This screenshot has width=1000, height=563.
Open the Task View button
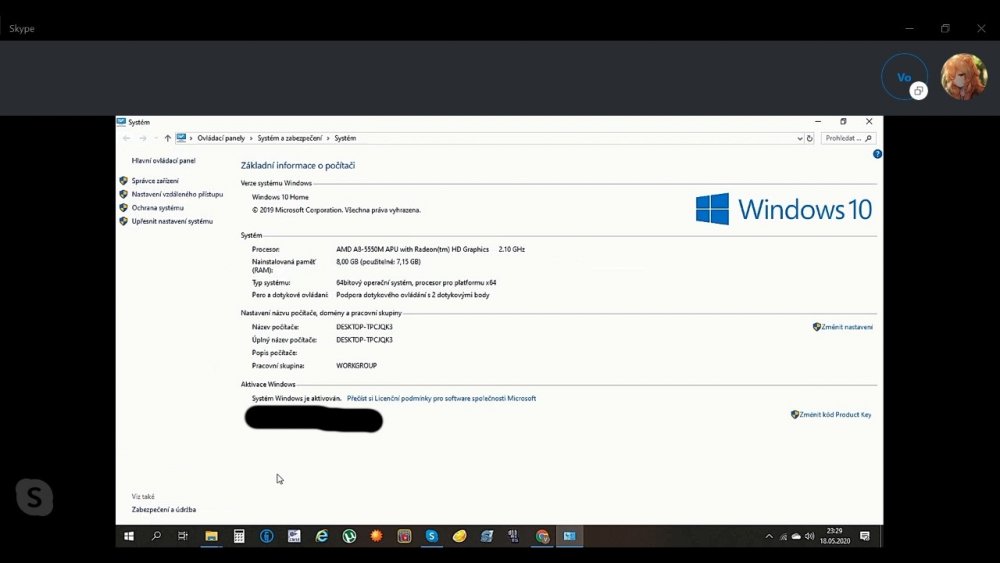tap(183, 536)
